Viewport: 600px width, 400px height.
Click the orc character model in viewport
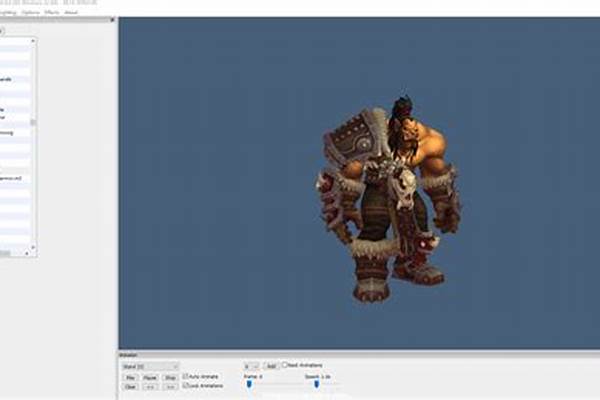pos(388,199)
